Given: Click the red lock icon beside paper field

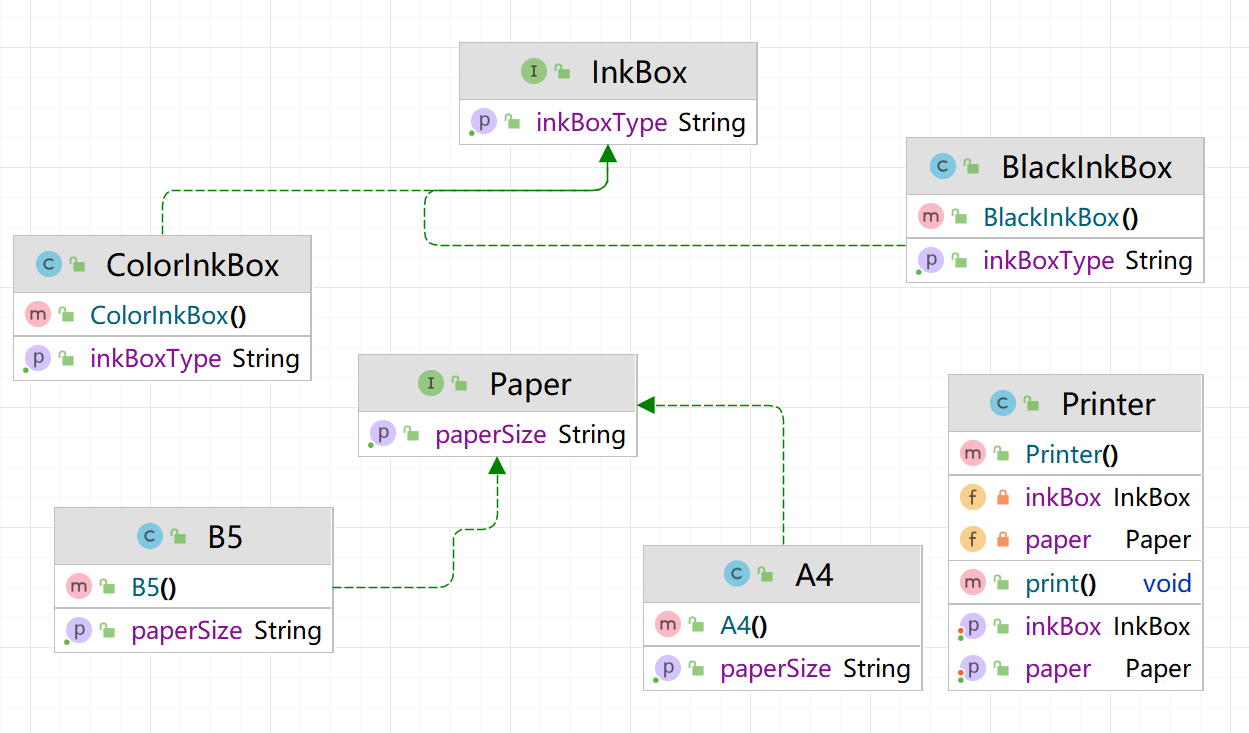Looking at the screenshot, I should (x=1003, y=540).
